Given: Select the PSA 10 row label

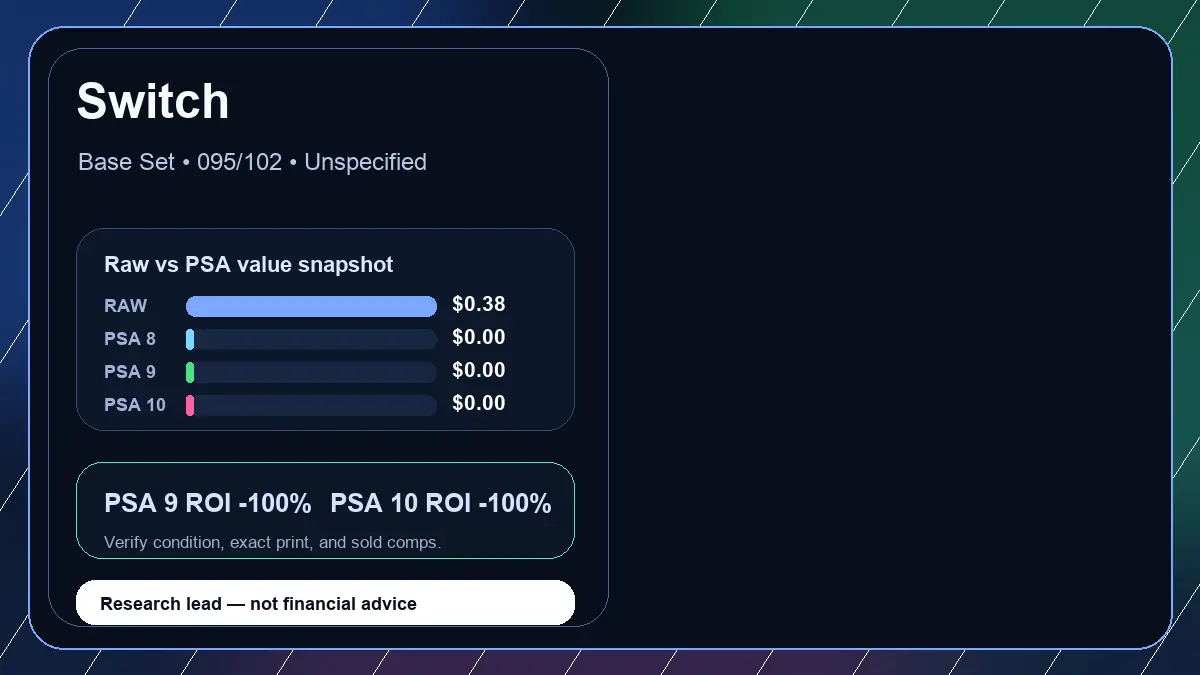Looking at the screenshot, I should click(135, 405).
